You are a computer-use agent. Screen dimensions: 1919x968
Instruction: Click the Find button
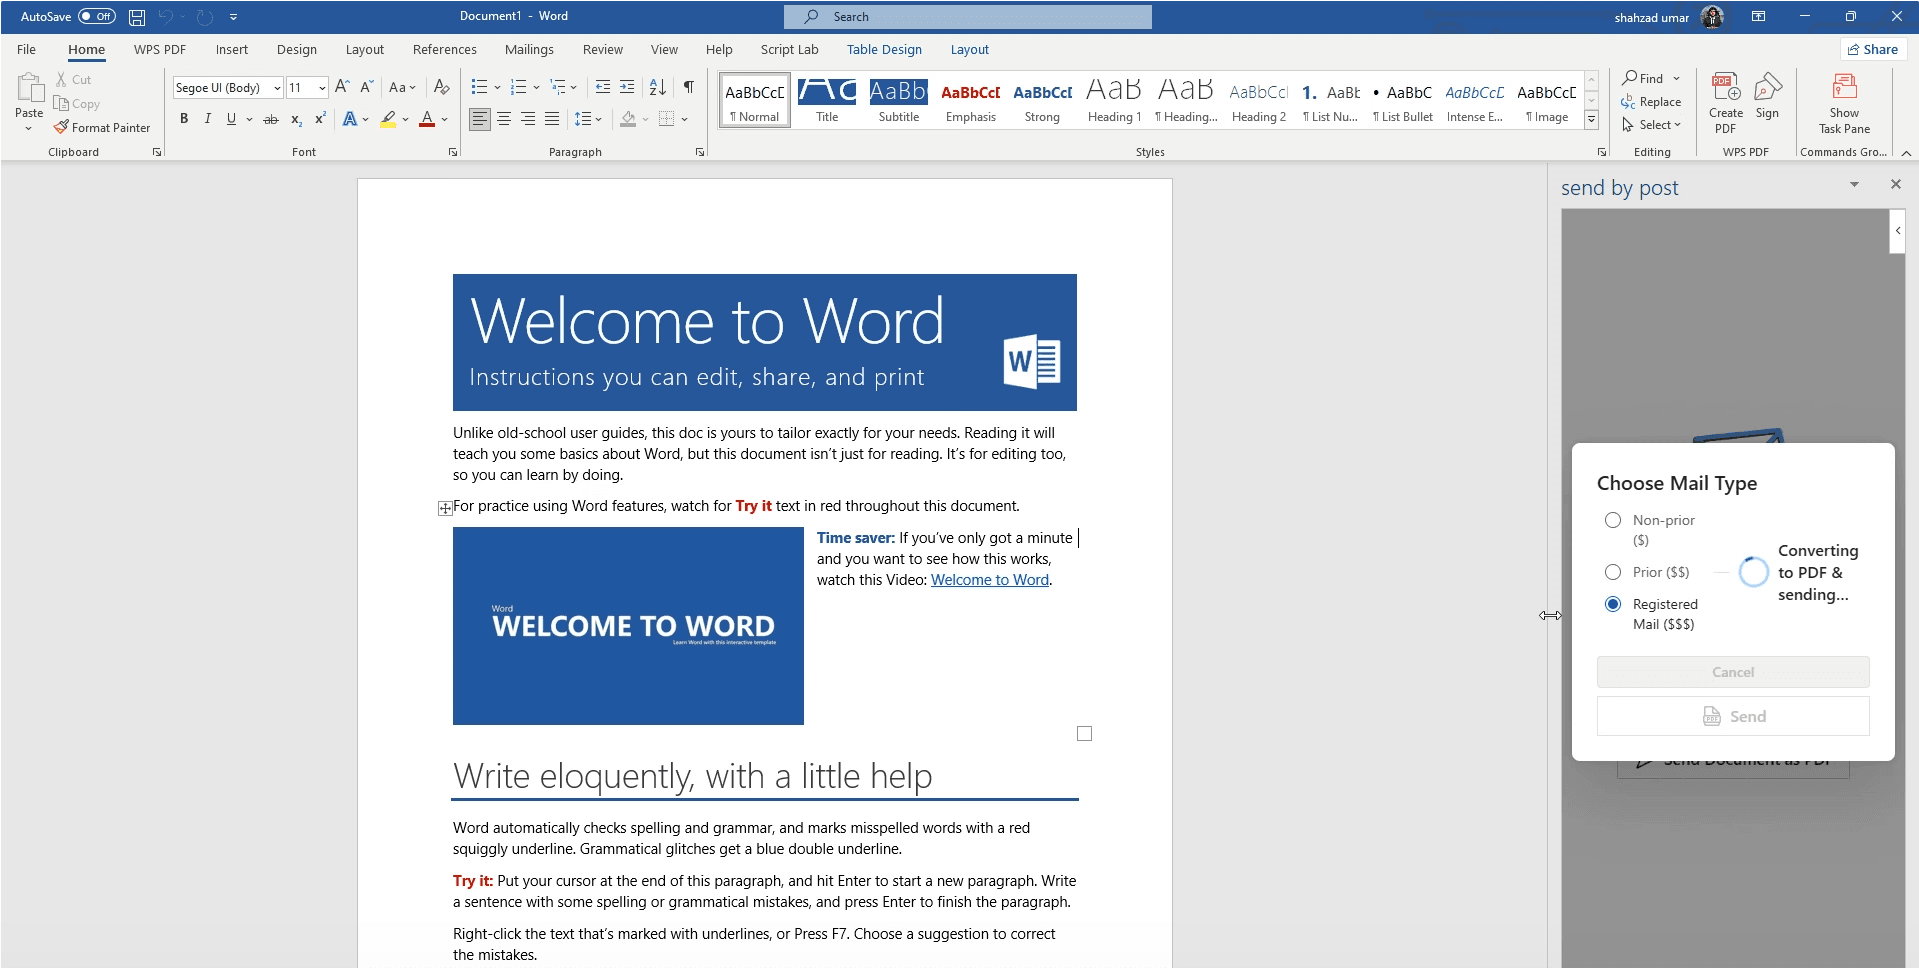tap(1644, 78)
